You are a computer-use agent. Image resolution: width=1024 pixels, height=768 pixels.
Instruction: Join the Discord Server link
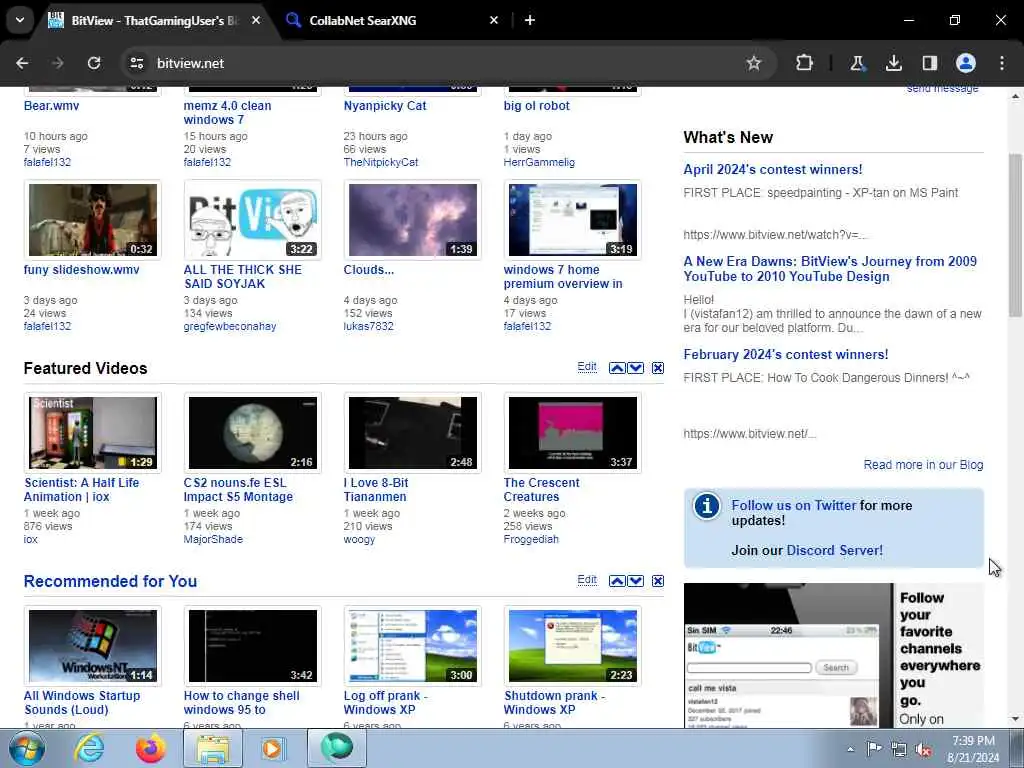[835, 551]
